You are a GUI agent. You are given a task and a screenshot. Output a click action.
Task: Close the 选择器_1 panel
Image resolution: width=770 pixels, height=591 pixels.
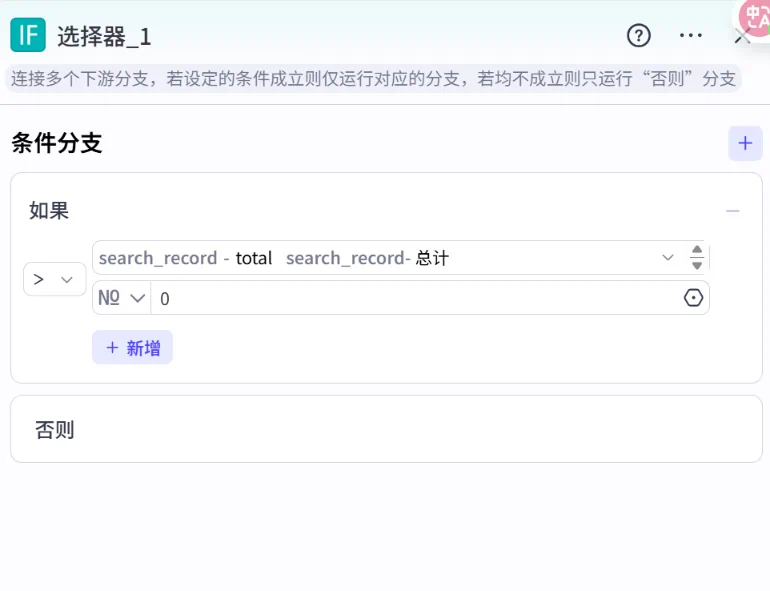click(741, 40)
